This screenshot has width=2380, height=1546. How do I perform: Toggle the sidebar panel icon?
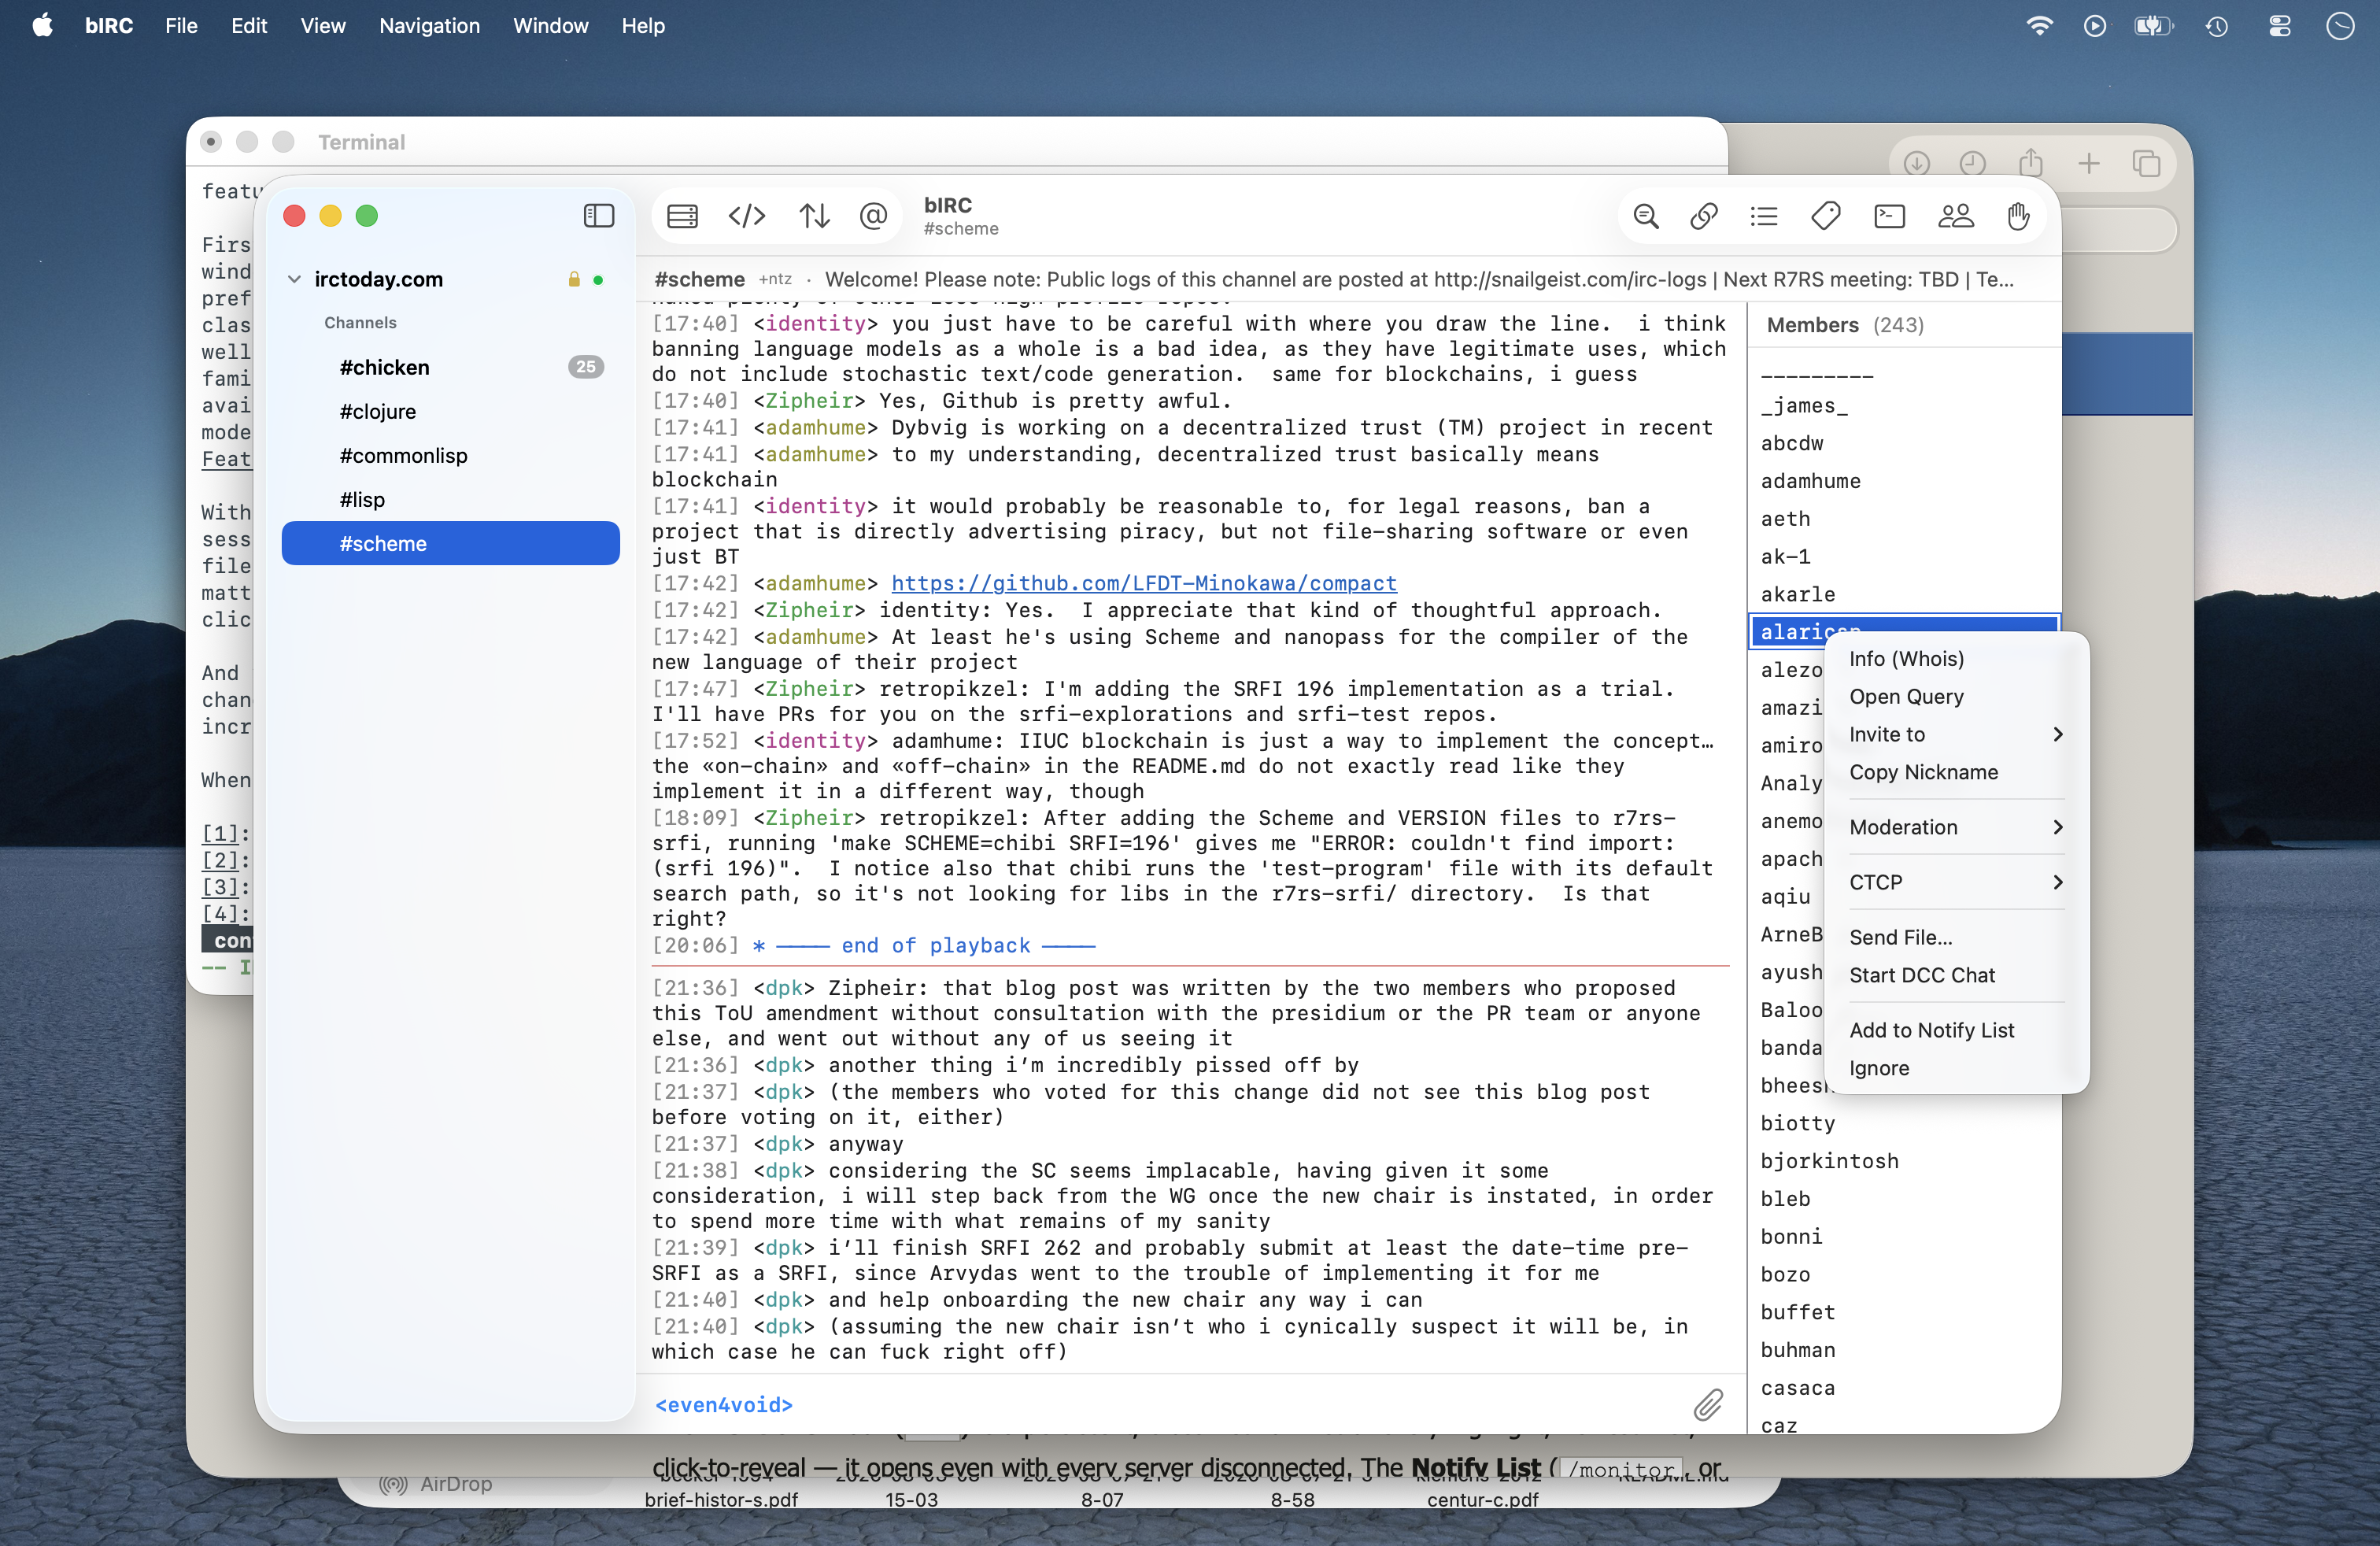pos(598,216)
